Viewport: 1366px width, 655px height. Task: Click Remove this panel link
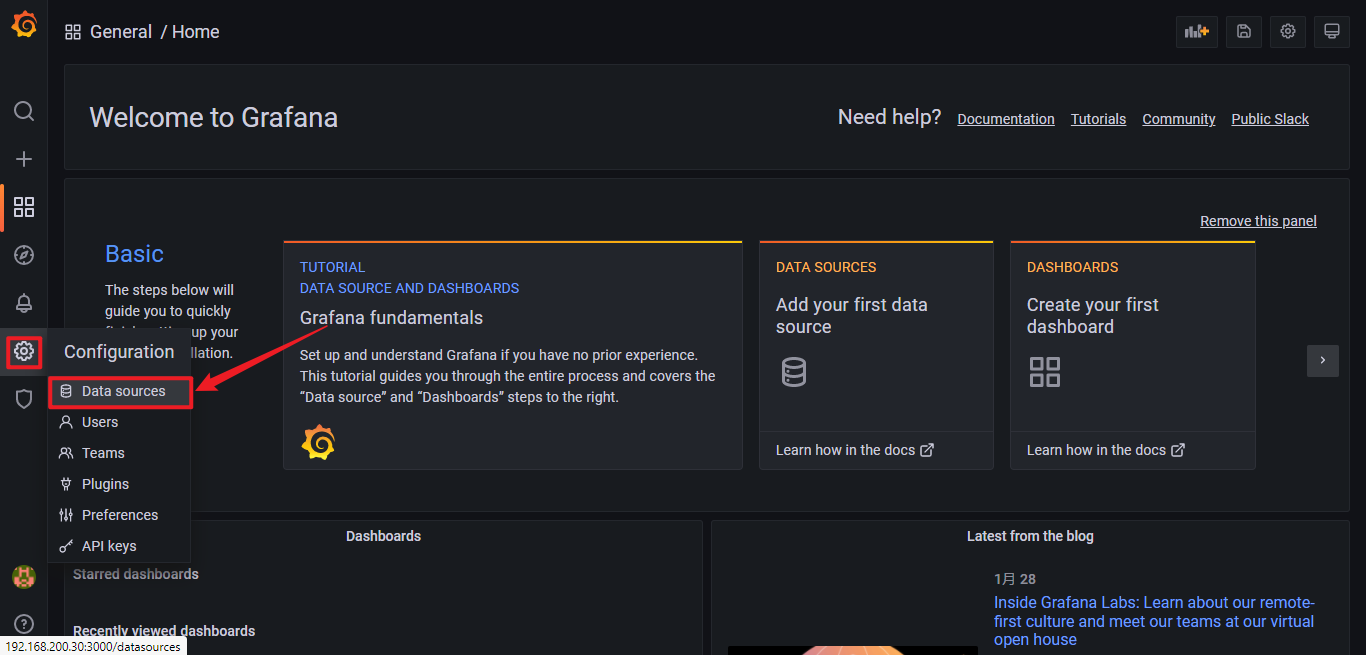(x=1258, y=221)
